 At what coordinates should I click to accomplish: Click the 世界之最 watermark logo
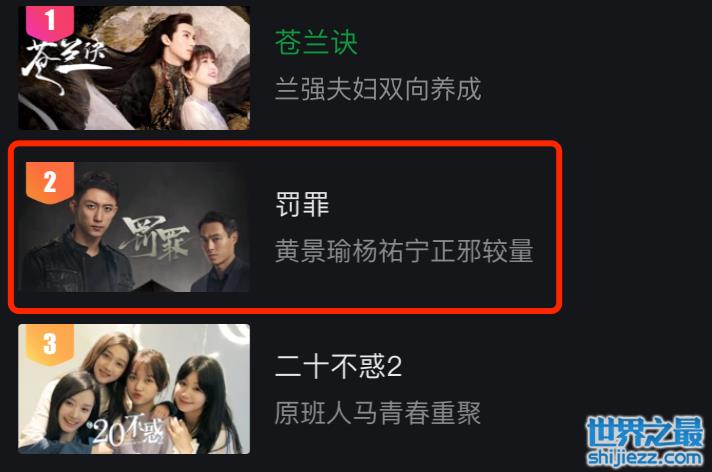[x=645, y=433]
